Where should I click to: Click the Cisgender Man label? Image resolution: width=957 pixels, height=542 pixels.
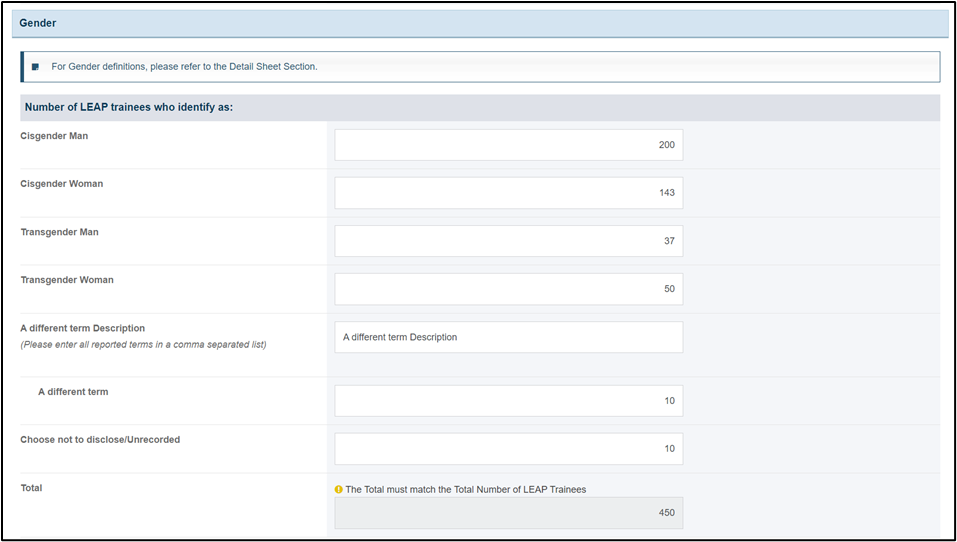[x=54, y=136]
